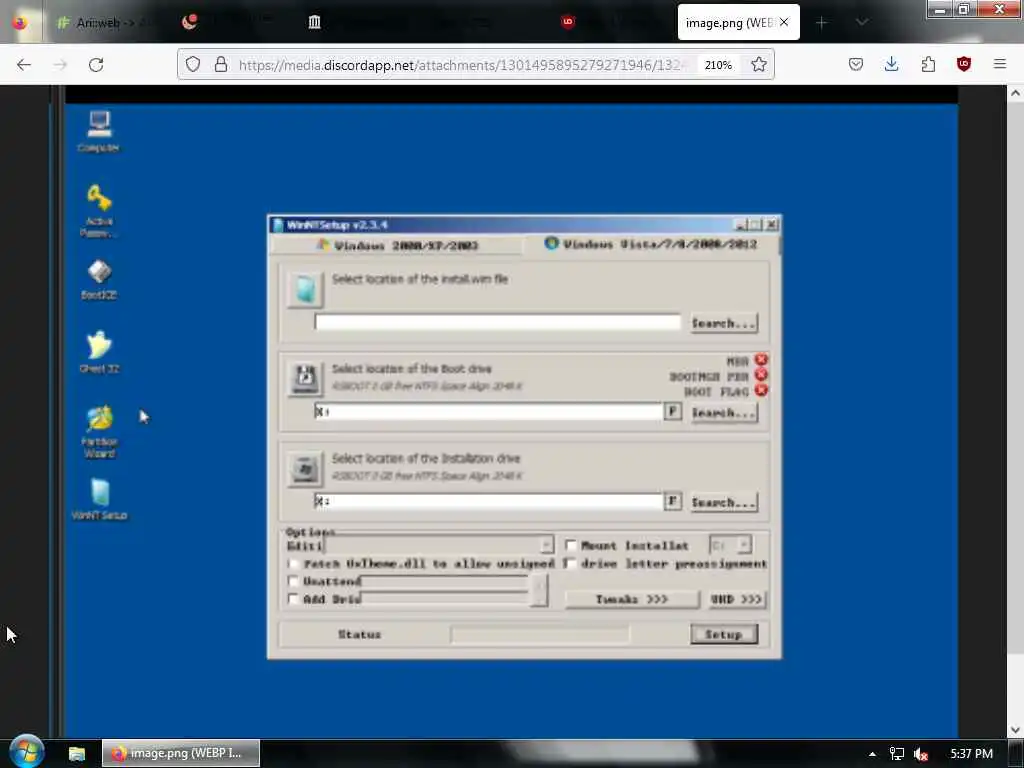Click the Setup button
The height and width of the screenshot is (768, 1024).
pyautogui.click(x=724, y=634)
